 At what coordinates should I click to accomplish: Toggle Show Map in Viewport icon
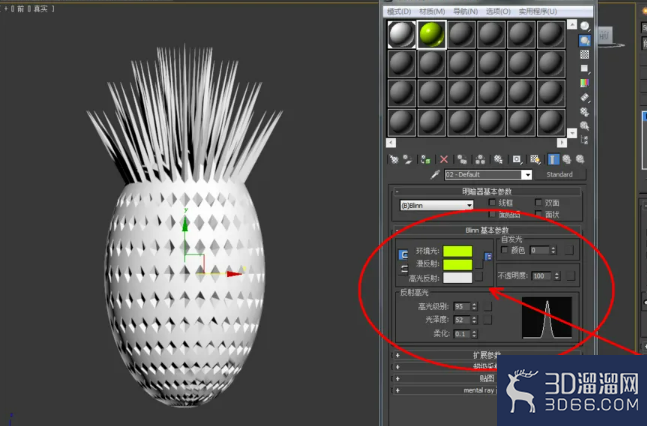point(535,159)
